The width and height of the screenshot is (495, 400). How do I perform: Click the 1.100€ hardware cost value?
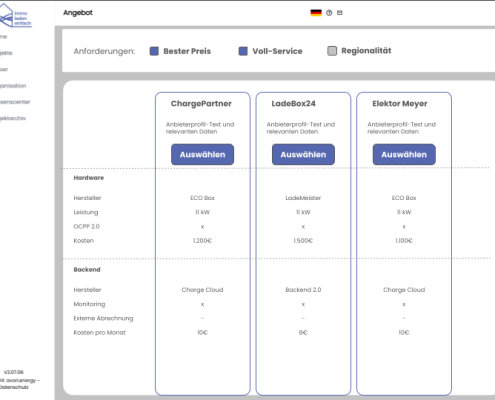click(404, 241)
